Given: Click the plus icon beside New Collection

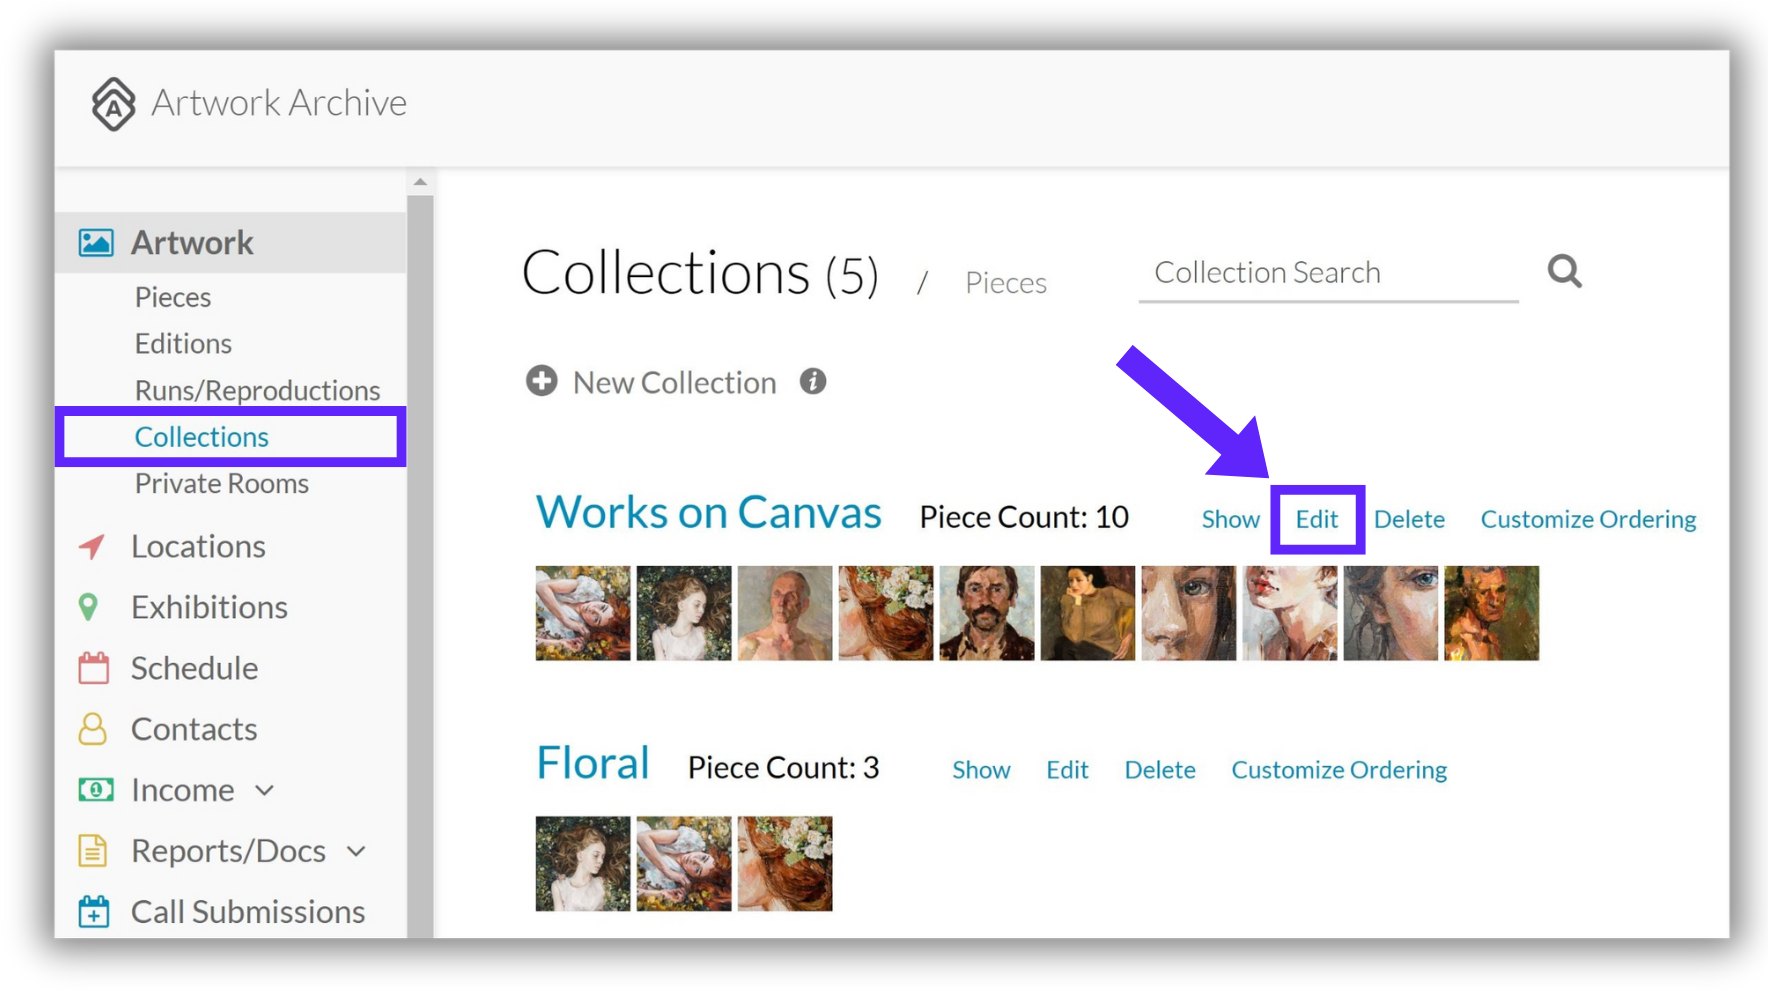Looking at the screenshot, I should pos(542,381).
